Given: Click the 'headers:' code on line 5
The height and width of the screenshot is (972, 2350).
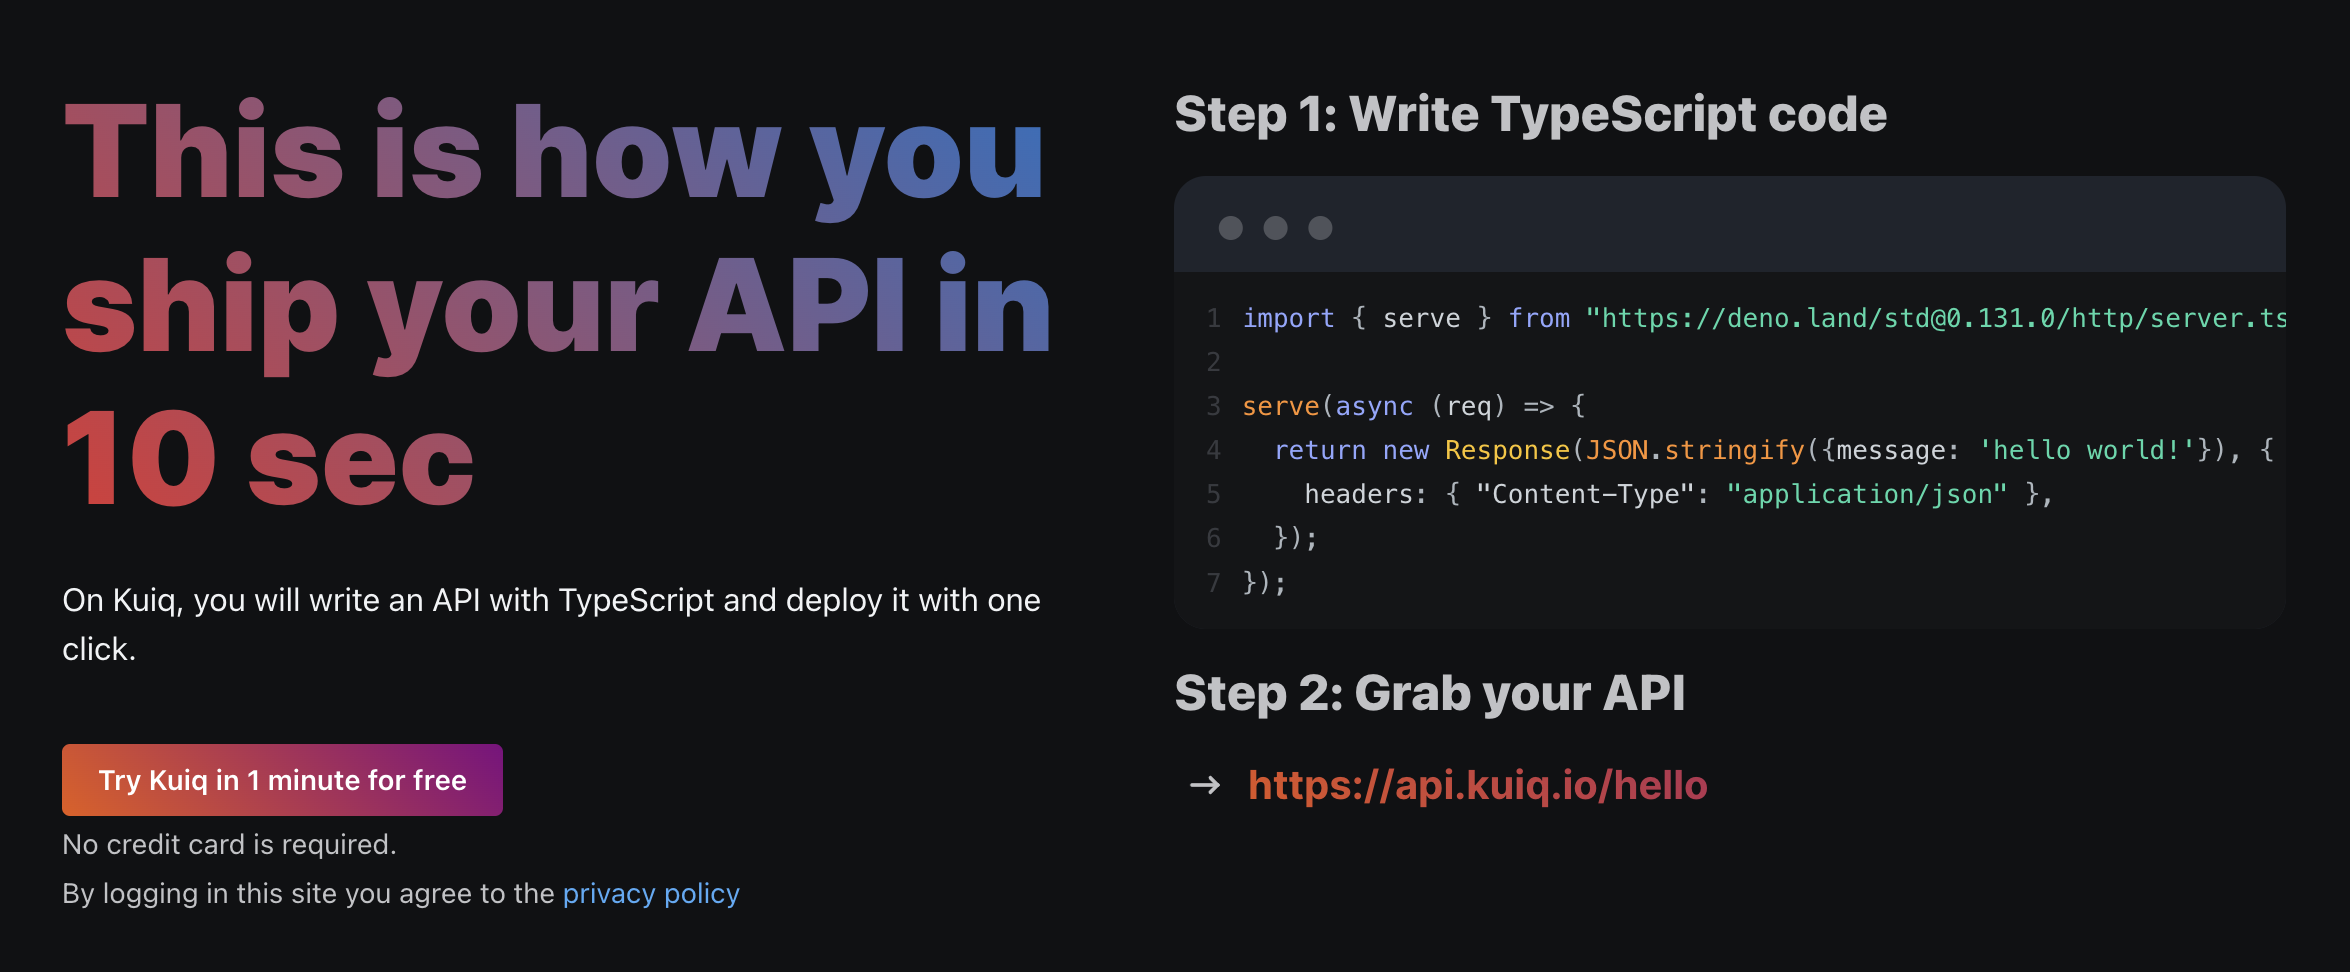Looking at the screenshot, I should (1365, 494).
